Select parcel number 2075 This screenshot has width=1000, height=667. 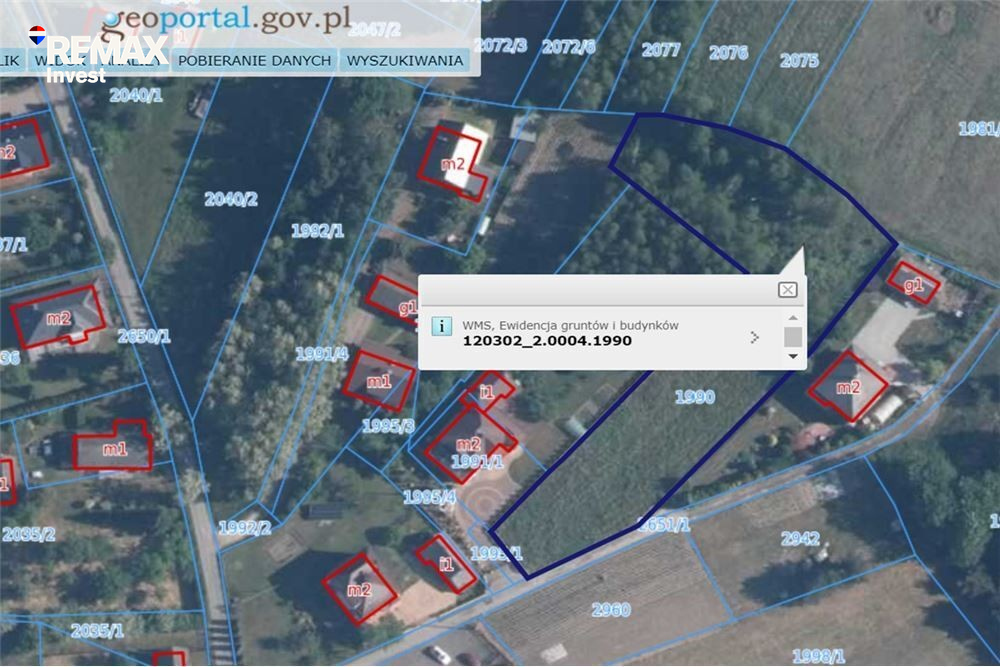[x=799, y=60]
